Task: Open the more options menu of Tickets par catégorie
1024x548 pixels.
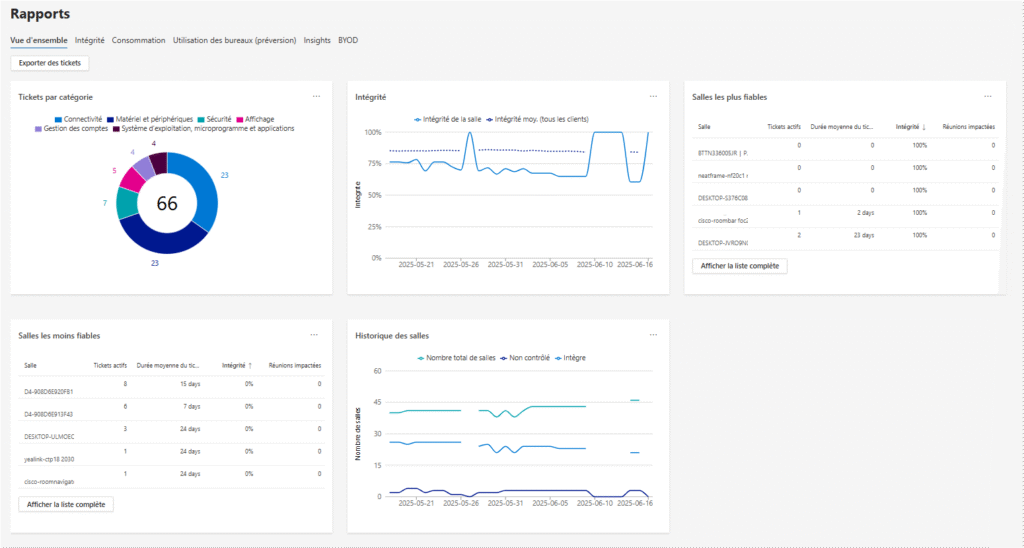Action: [316, 97]
